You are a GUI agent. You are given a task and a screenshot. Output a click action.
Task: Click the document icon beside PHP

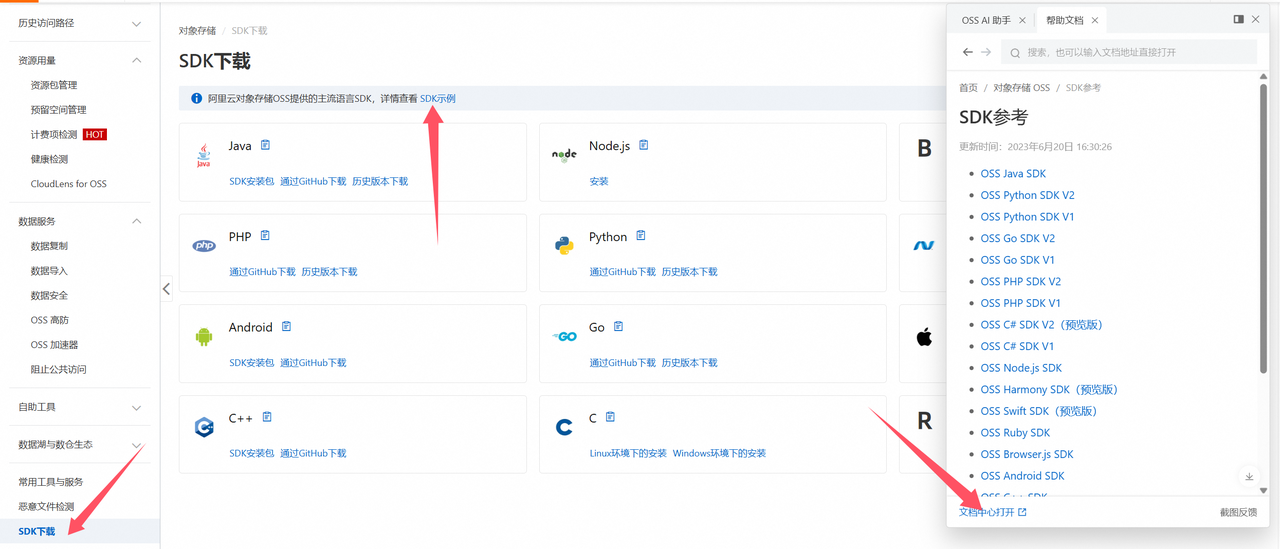point(265,236)
